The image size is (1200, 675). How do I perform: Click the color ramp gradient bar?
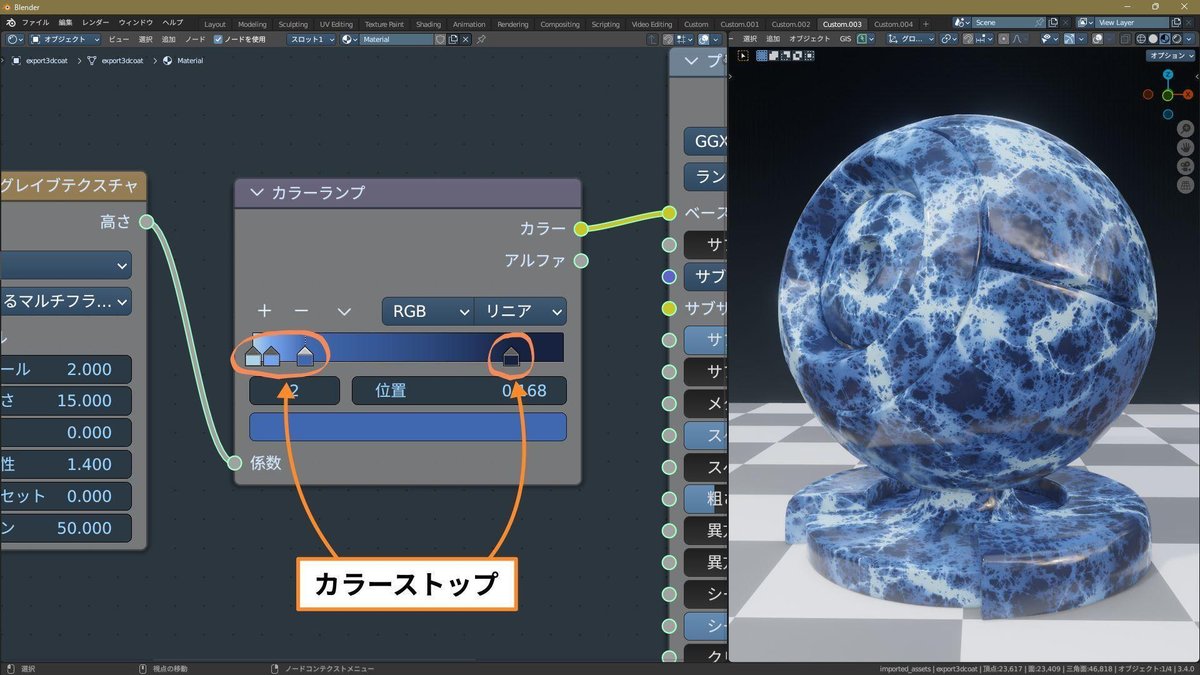click(408, 347)
